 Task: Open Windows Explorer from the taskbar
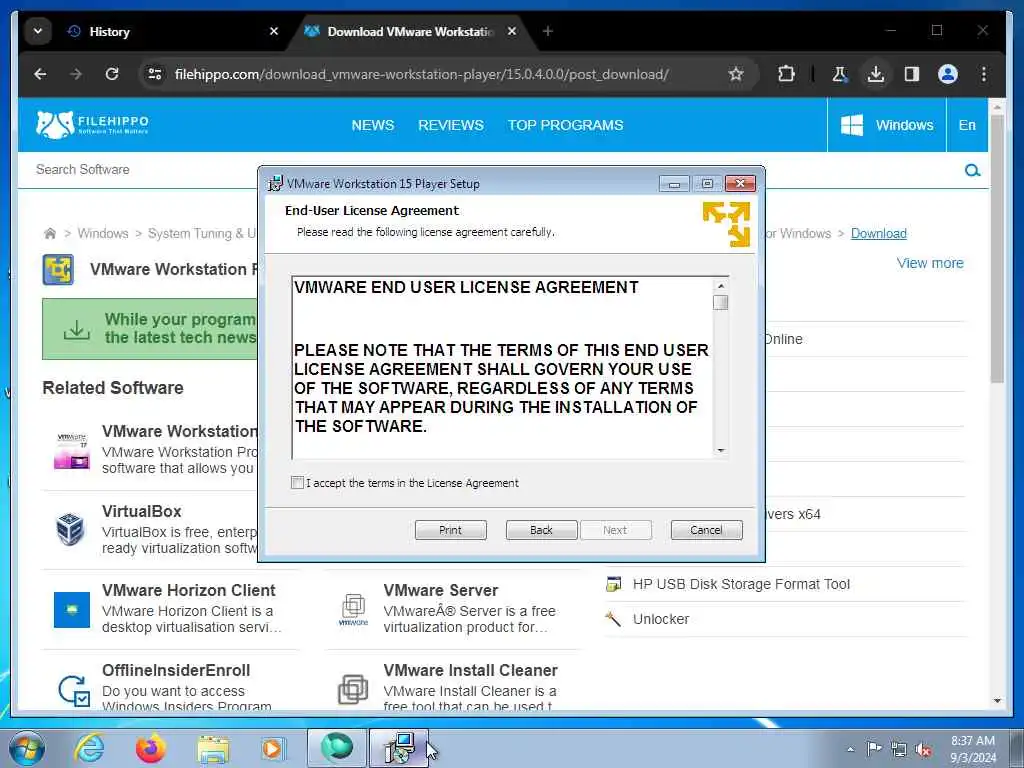(x=214, y=748)
